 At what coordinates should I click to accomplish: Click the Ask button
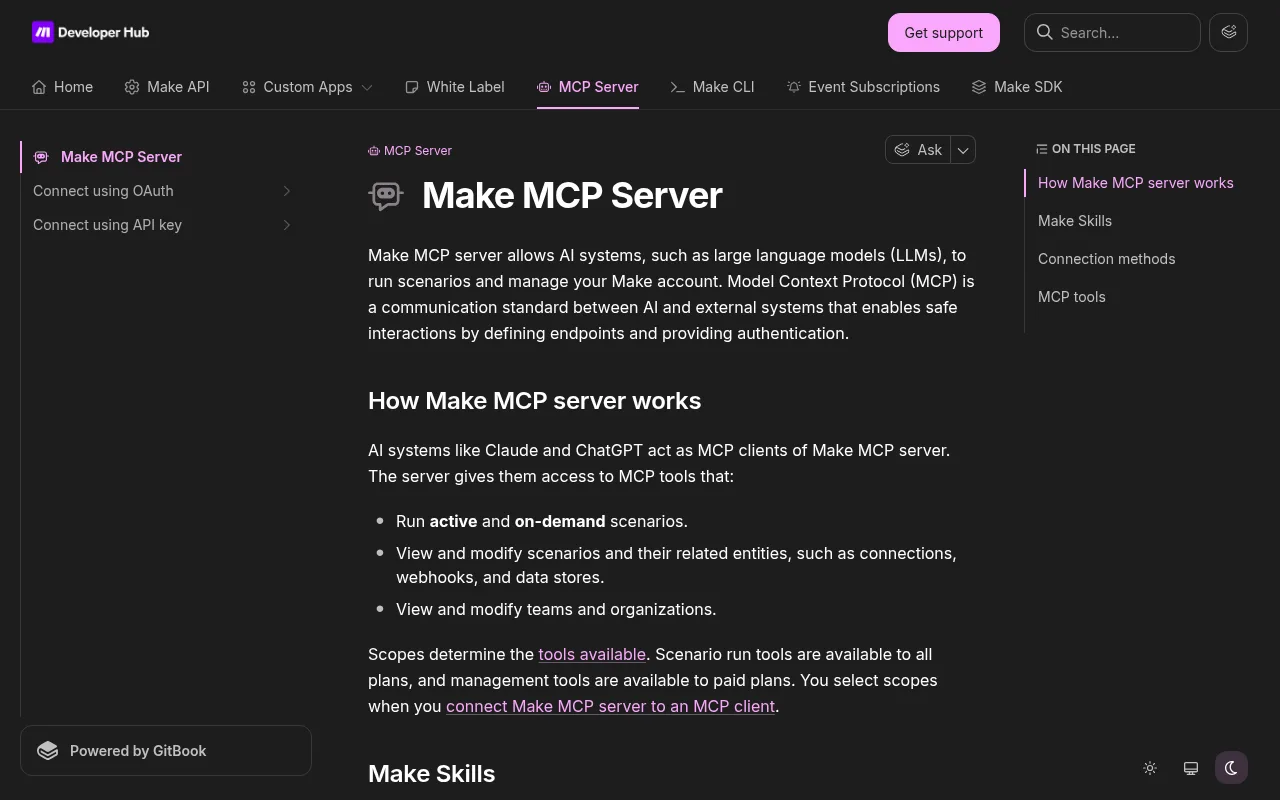[918, 150]
